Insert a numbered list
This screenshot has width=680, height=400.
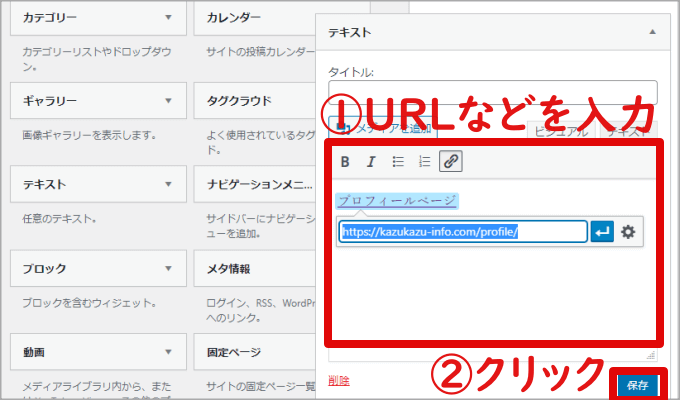pos(424,162)
